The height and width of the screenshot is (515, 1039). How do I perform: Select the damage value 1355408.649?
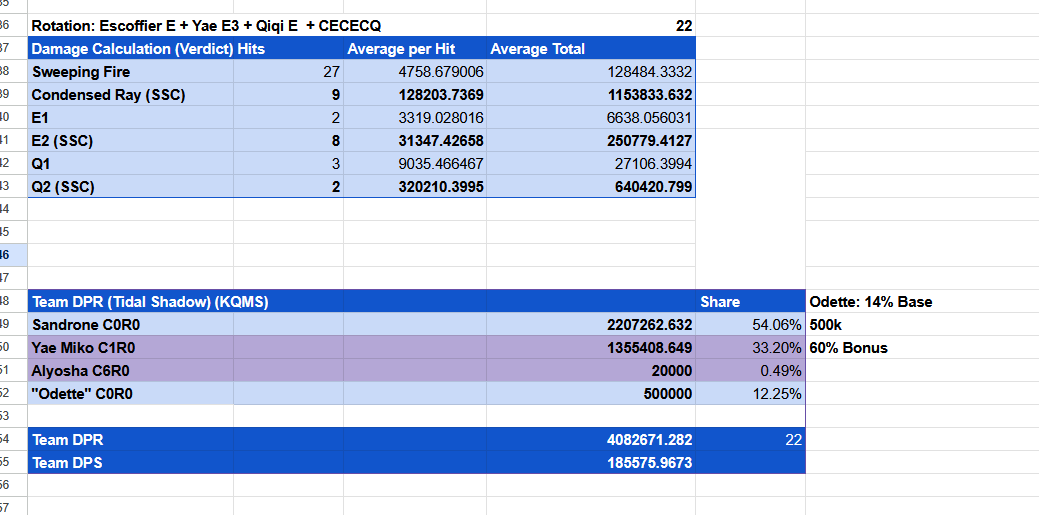590,347
